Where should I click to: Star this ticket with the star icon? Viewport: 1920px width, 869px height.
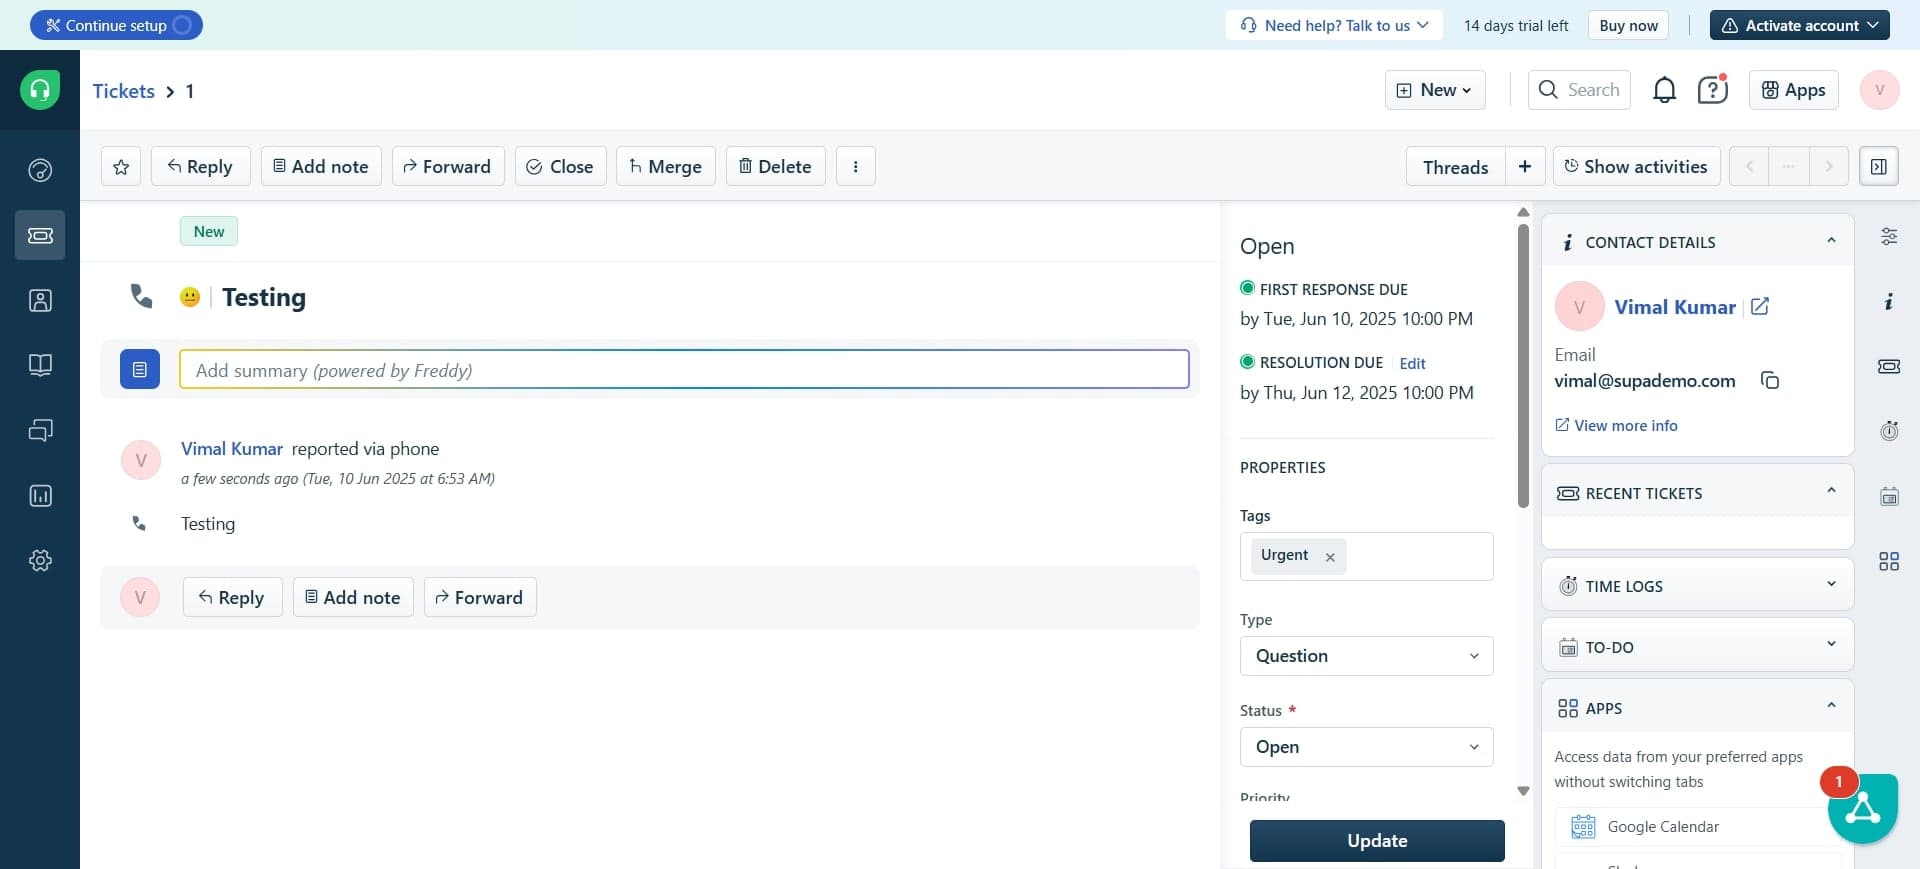121,167
